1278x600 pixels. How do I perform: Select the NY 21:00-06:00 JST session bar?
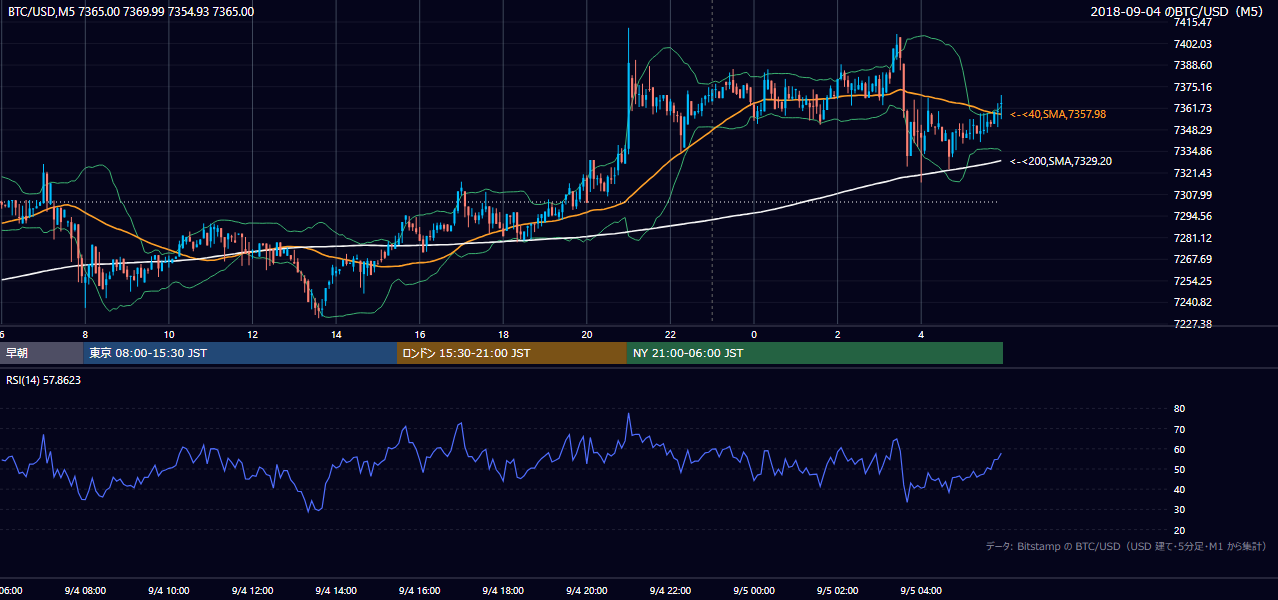click(x=815, y=353)
